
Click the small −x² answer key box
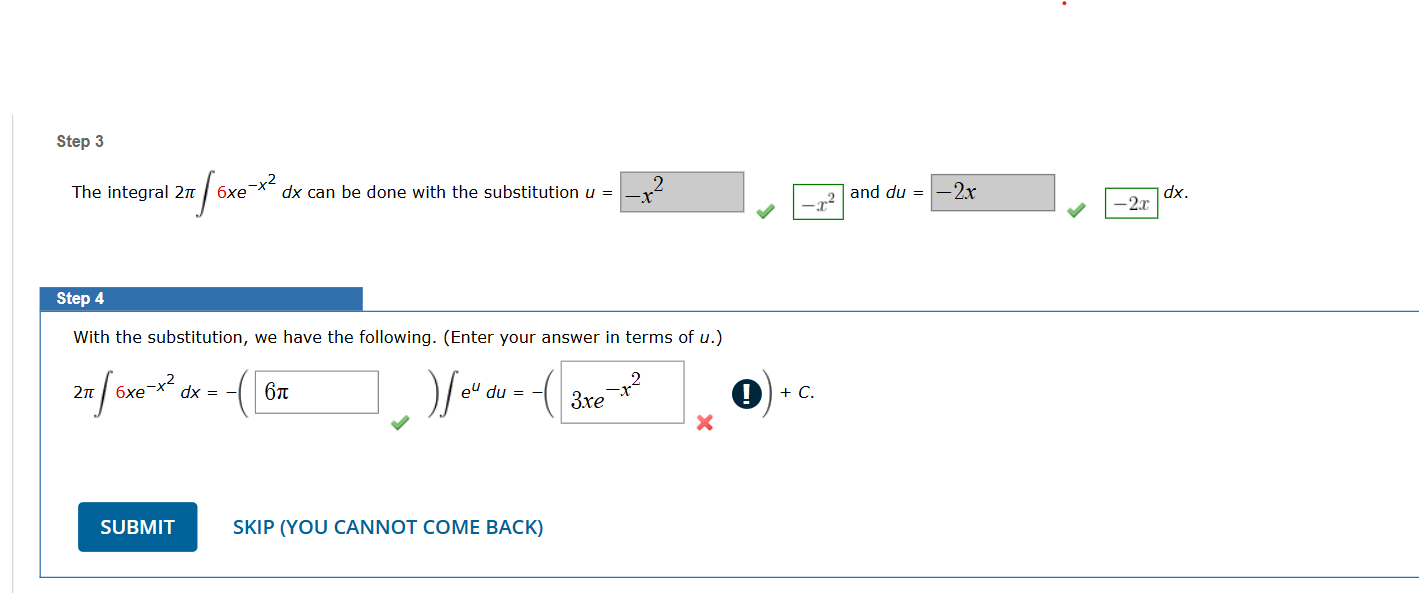818,201
